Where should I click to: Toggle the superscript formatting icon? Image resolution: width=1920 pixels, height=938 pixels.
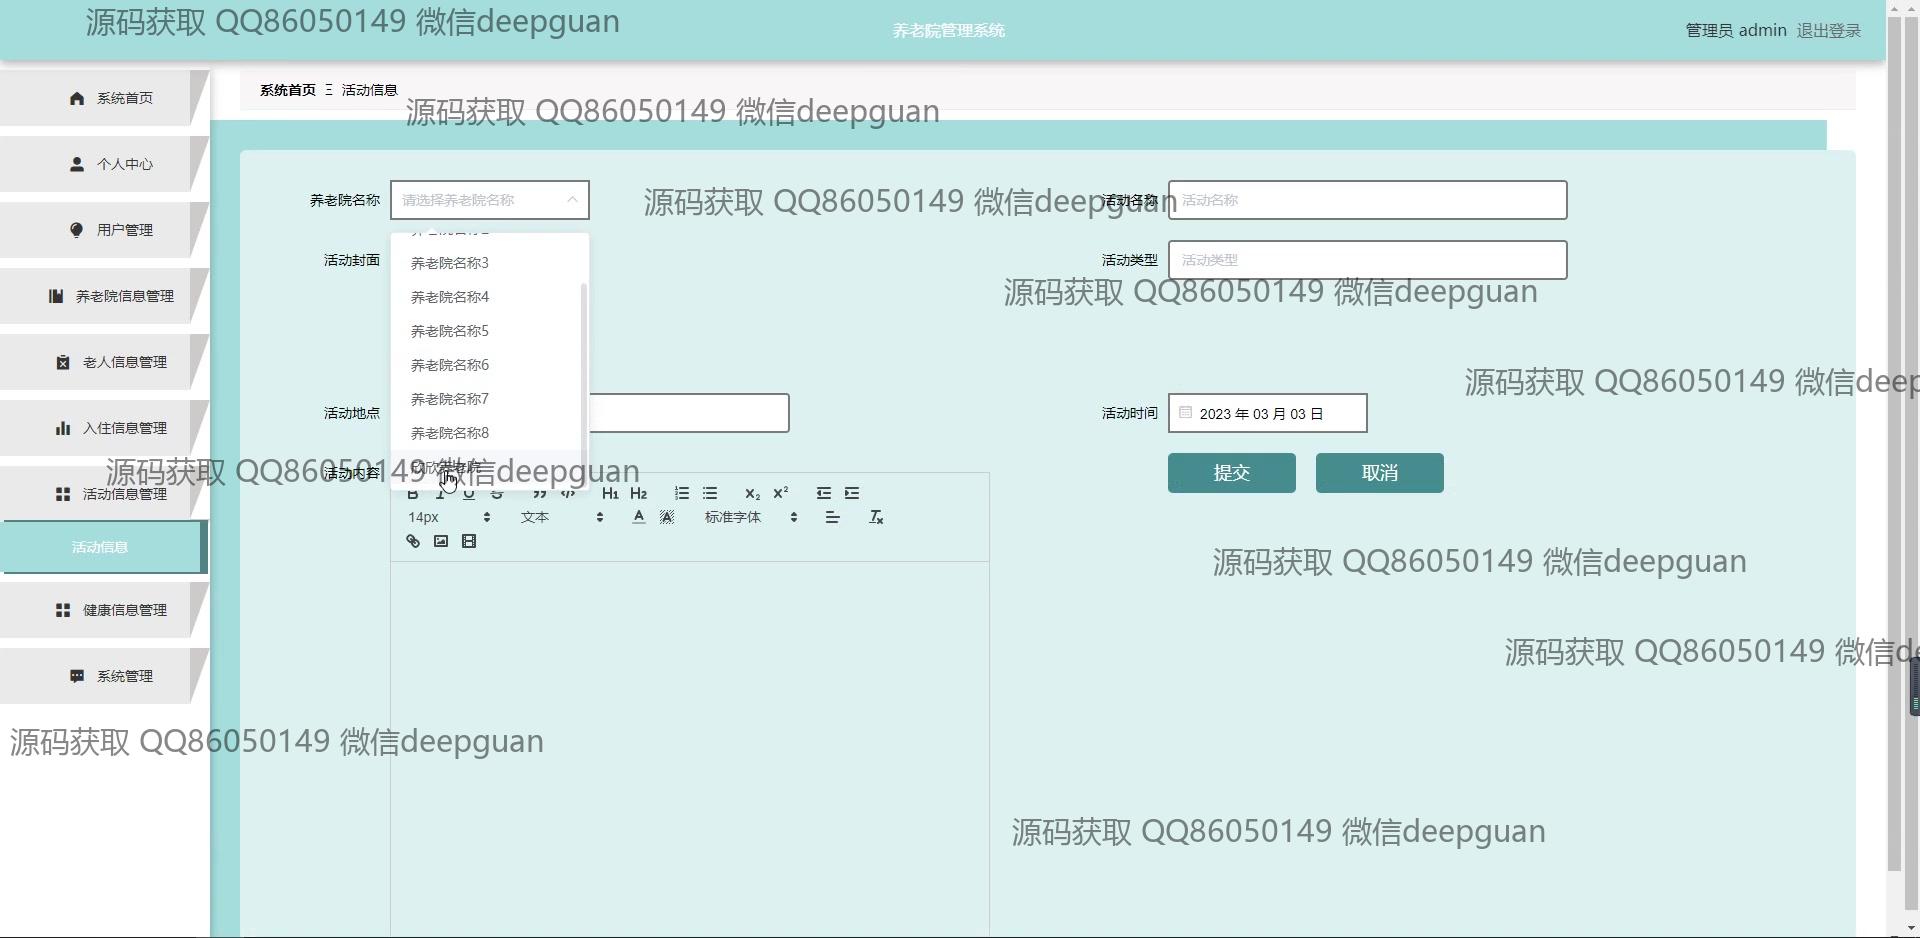pyautogui.click(x=781, y=493)
